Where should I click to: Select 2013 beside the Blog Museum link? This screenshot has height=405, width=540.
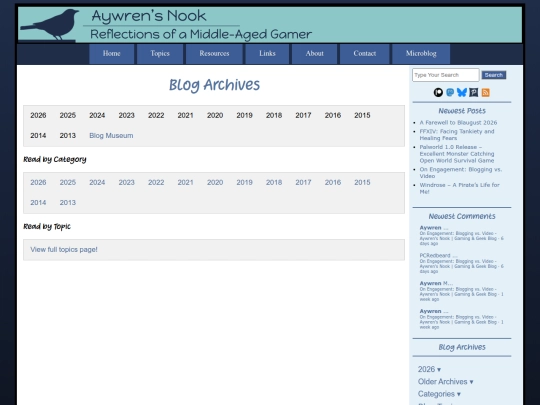coord(68,135)
